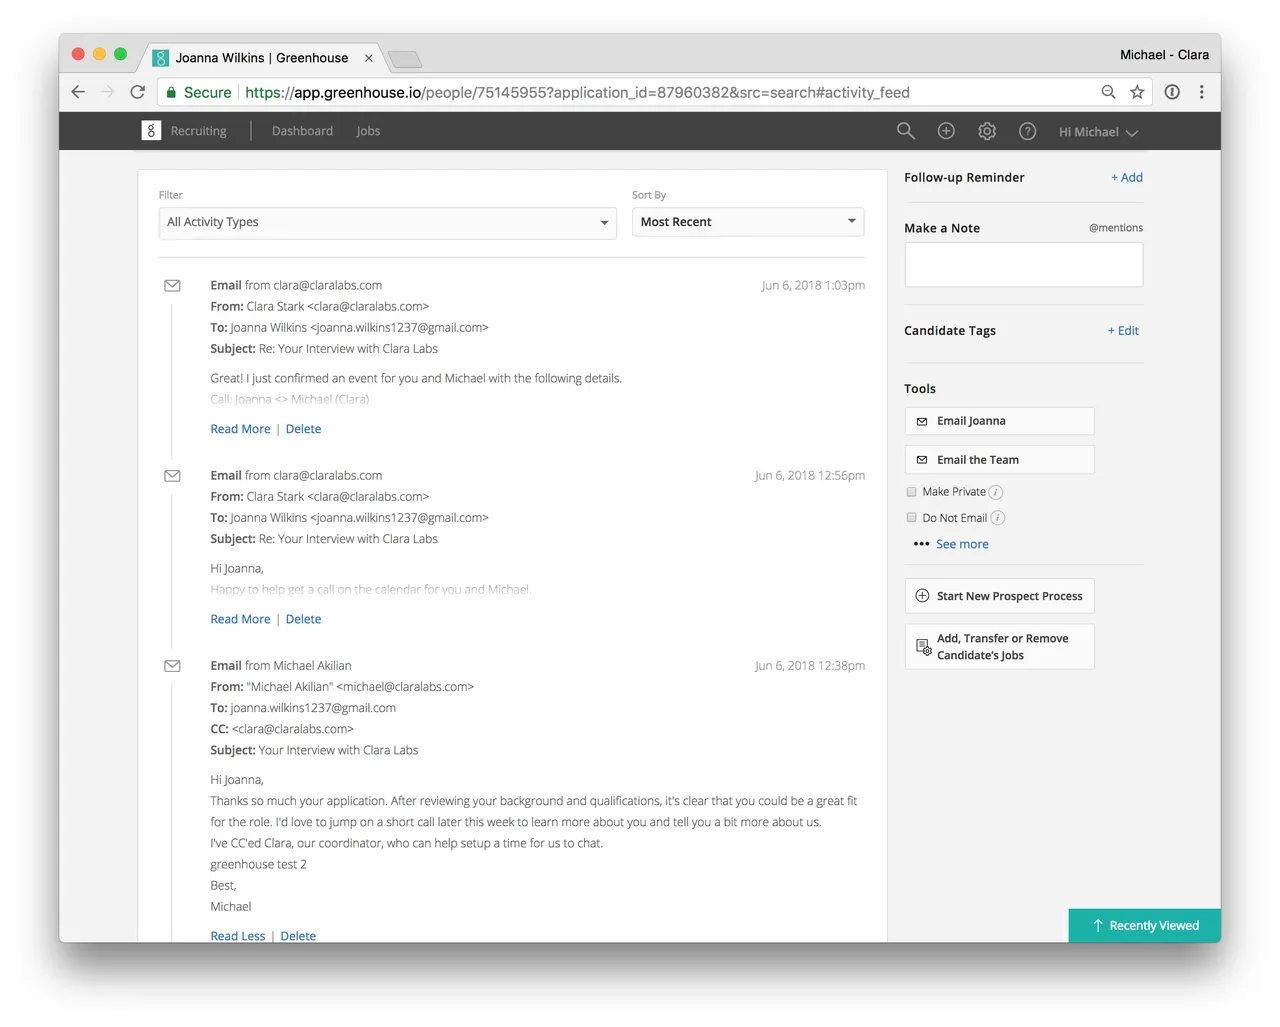Click Read Less on Michael Akilian email

click(238, 936)
